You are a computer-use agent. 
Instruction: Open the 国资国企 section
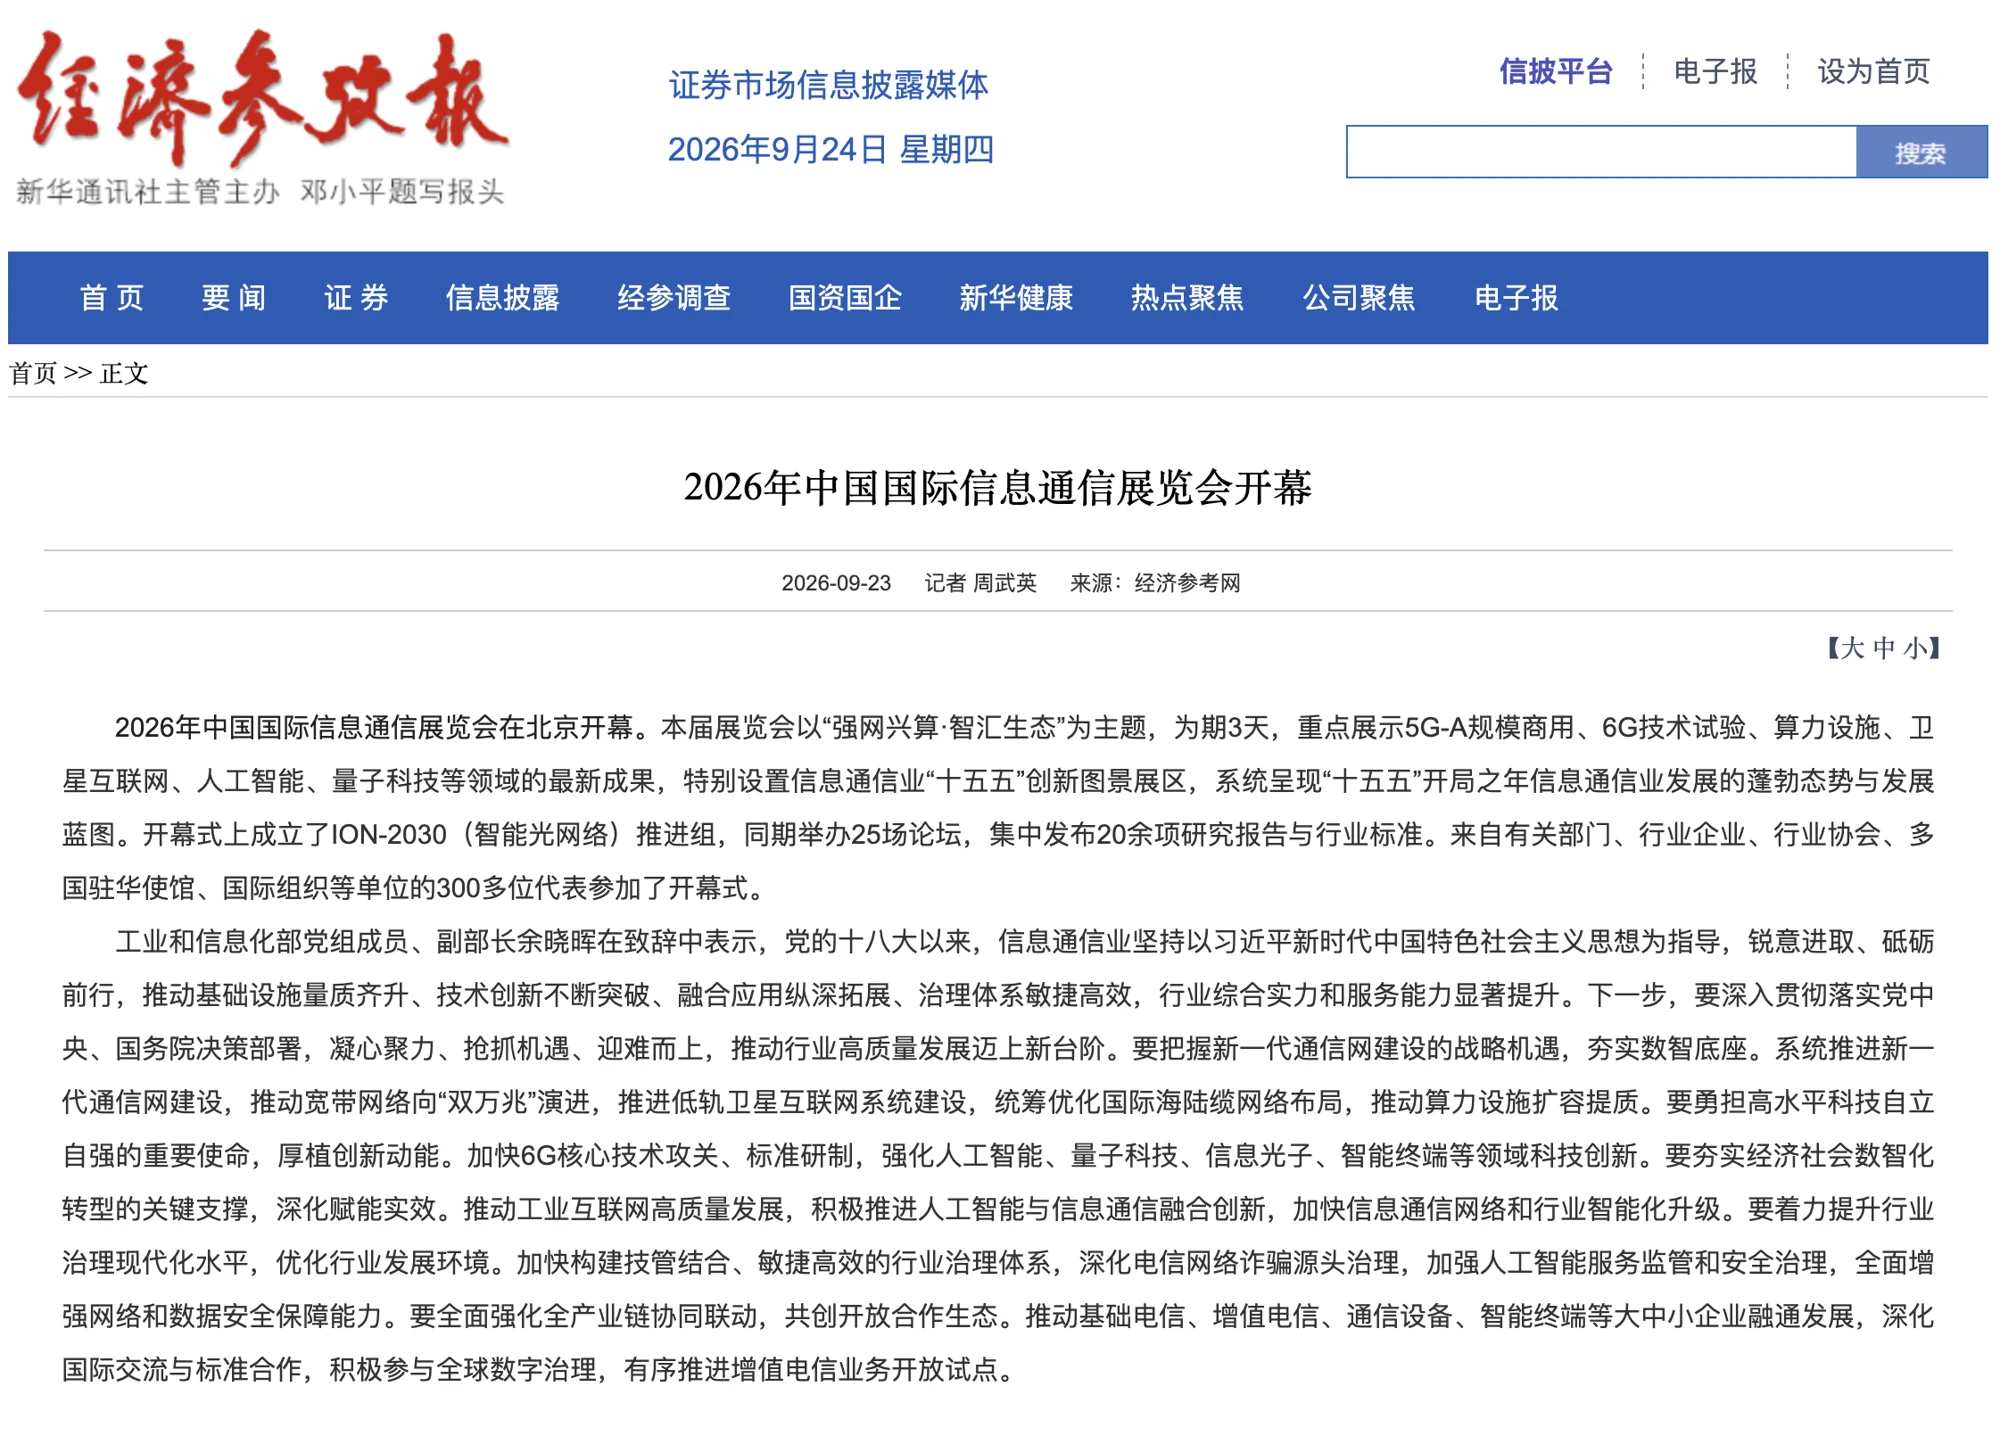tap(845, 298)
